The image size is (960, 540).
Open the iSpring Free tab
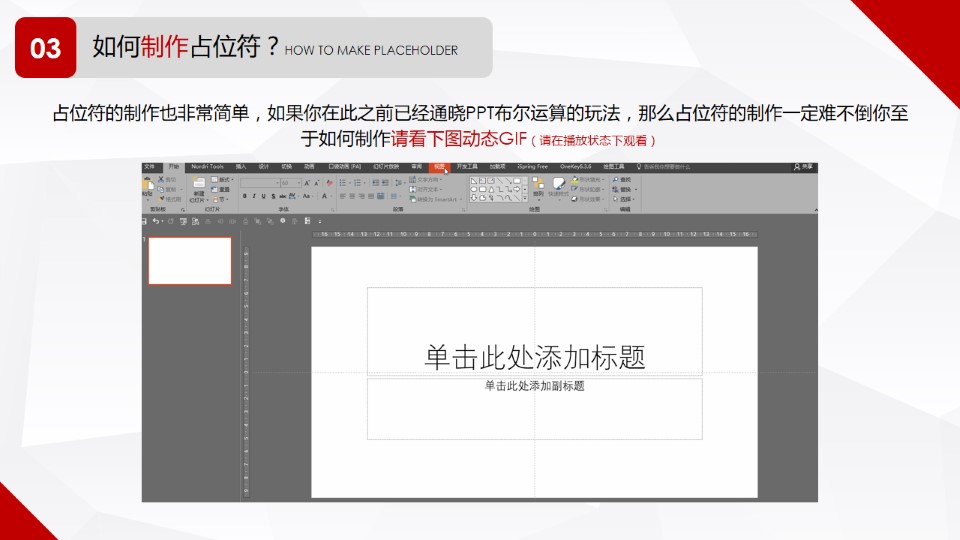pyautogui.click(x=532, y=166)
